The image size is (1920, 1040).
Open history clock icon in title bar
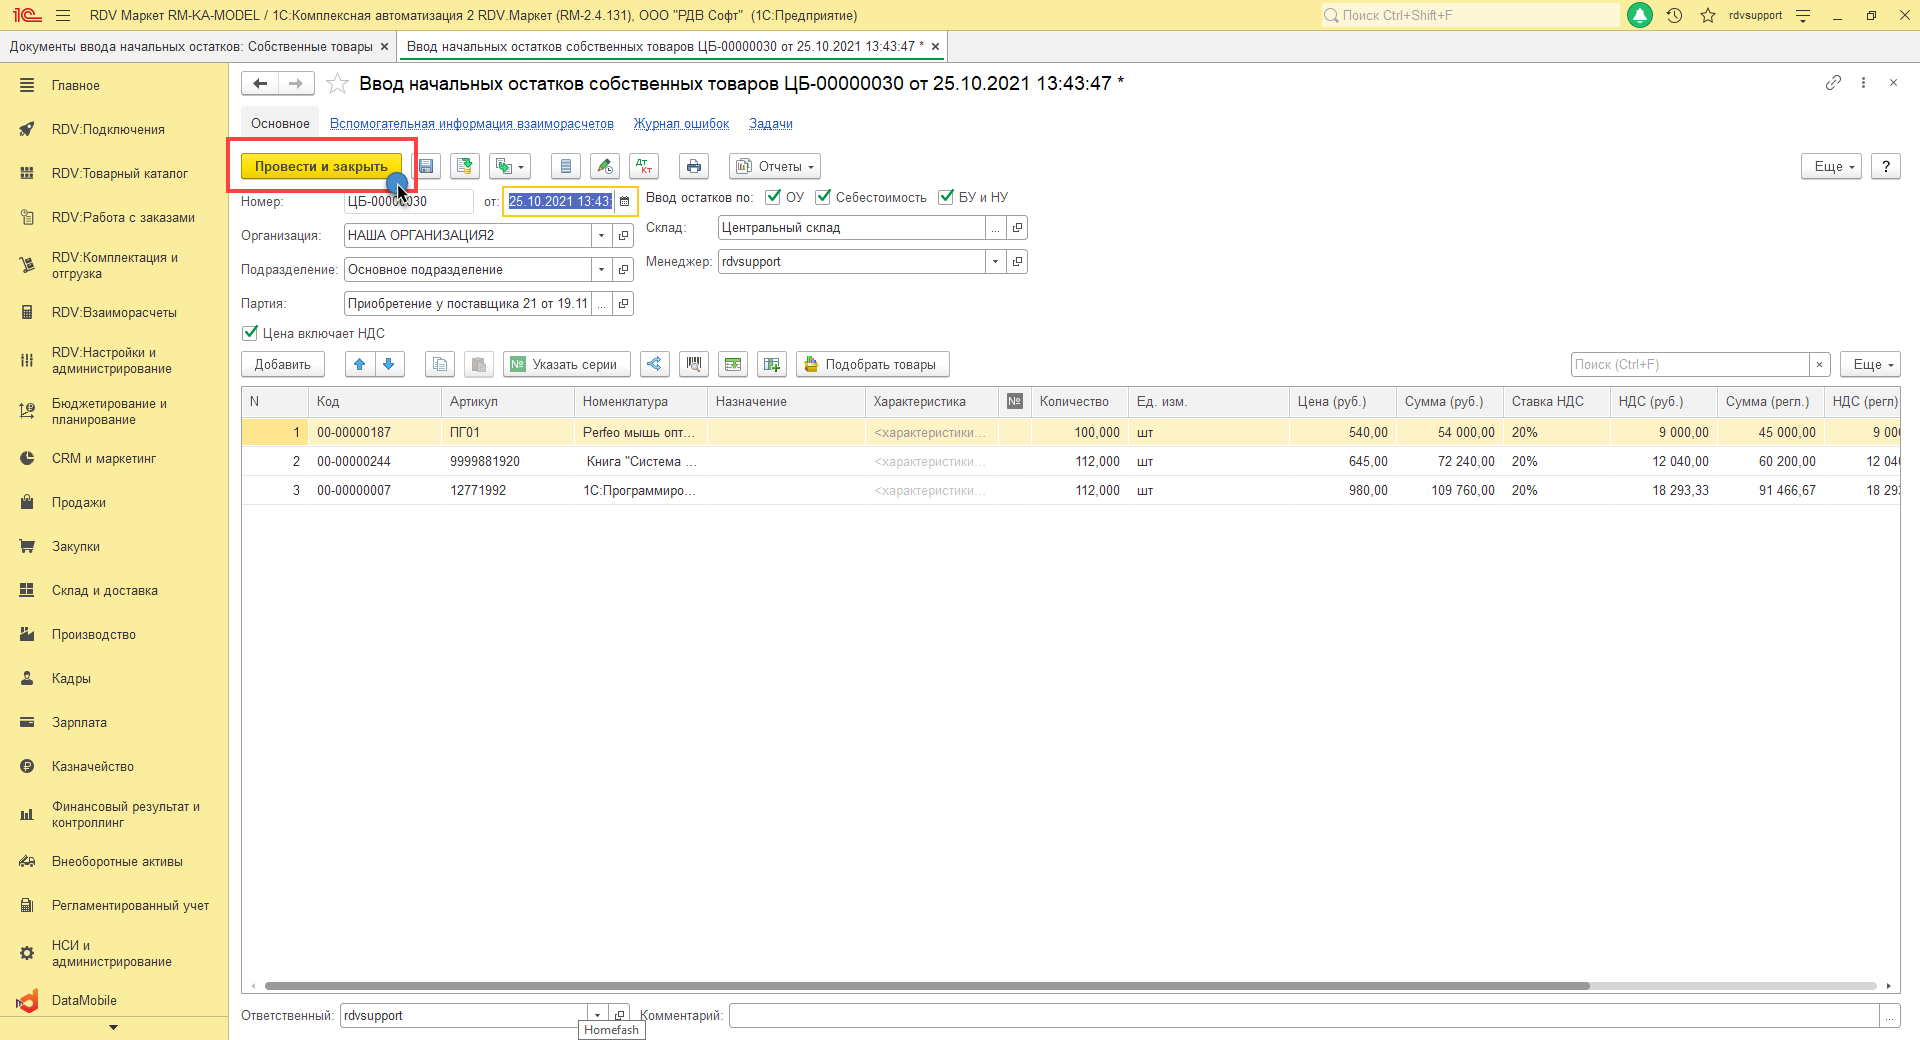(x=1674, y=16)
